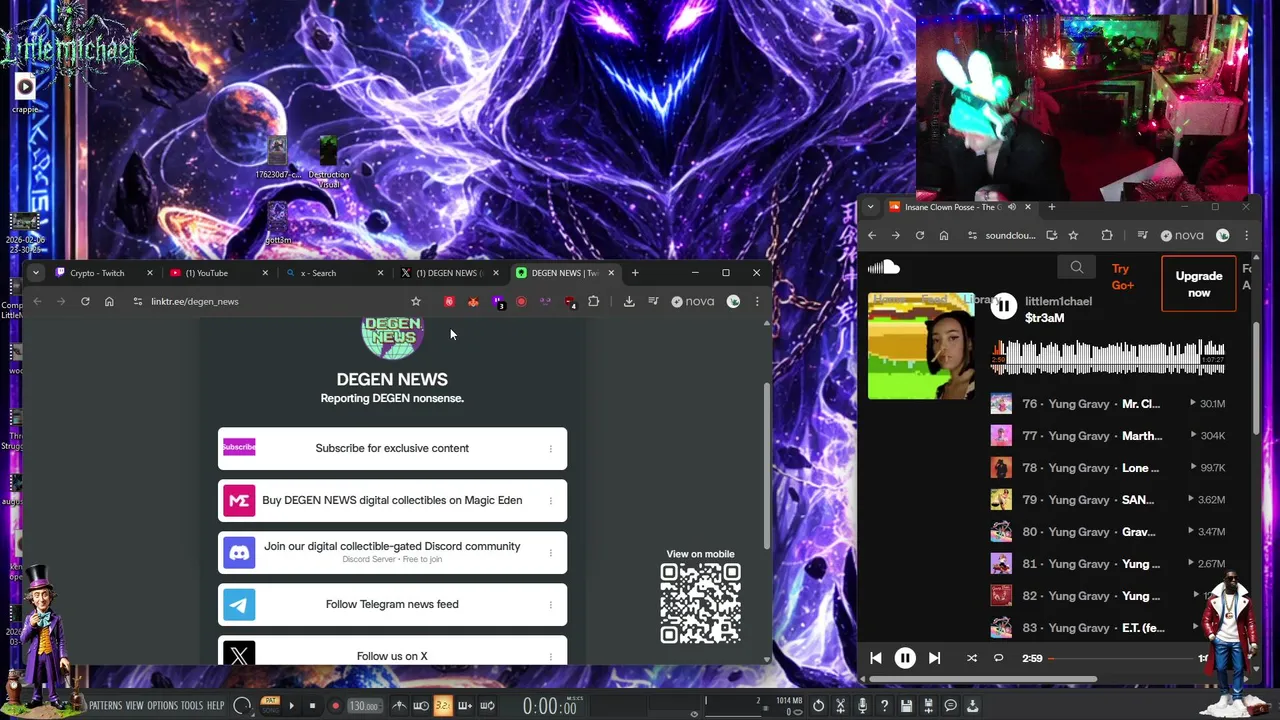Open Chrome menu in SoundCloud window

[x=1246, y=236]
